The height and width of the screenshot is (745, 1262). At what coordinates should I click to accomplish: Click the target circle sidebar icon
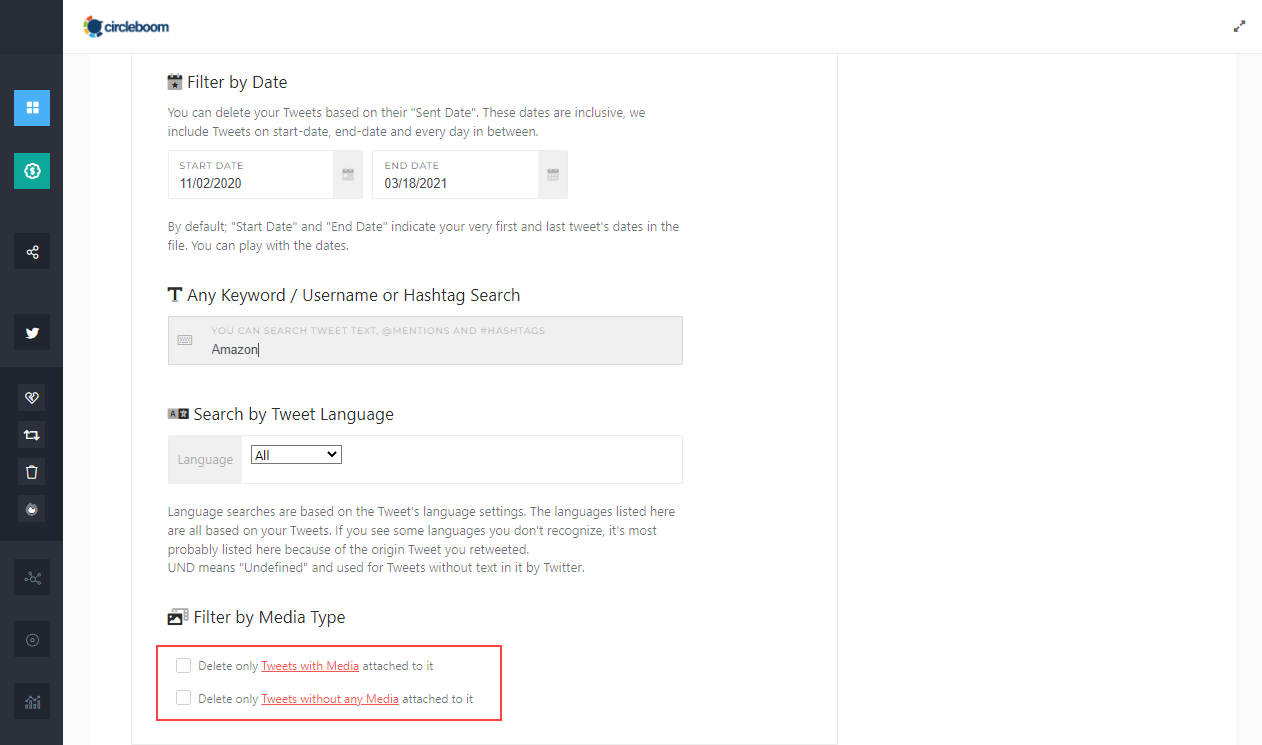tap(32, 639)
